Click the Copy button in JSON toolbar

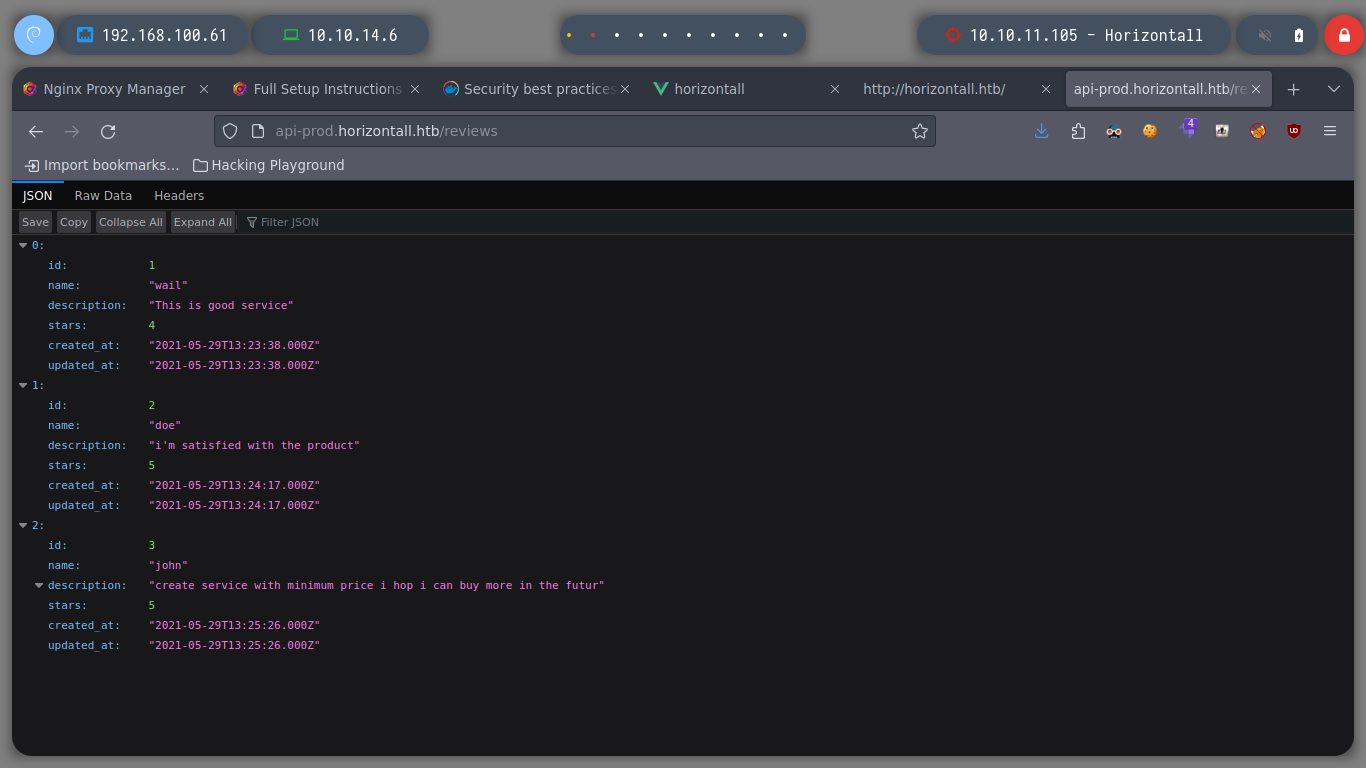pos(74,222)
